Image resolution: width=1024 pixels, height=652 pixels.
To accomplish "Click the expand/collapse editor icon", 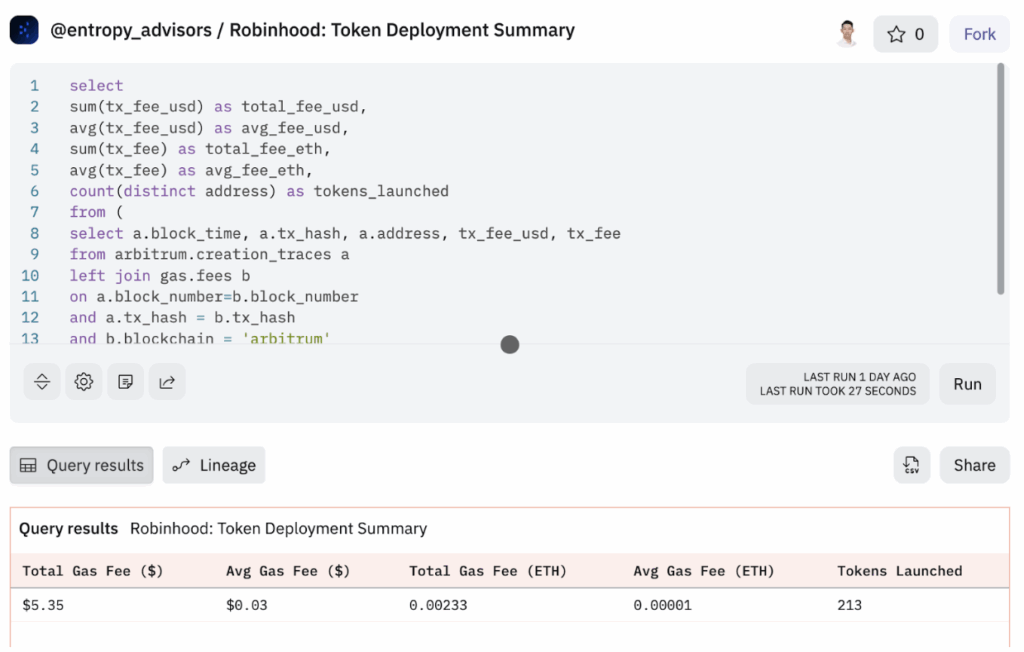I will [42, 381].
